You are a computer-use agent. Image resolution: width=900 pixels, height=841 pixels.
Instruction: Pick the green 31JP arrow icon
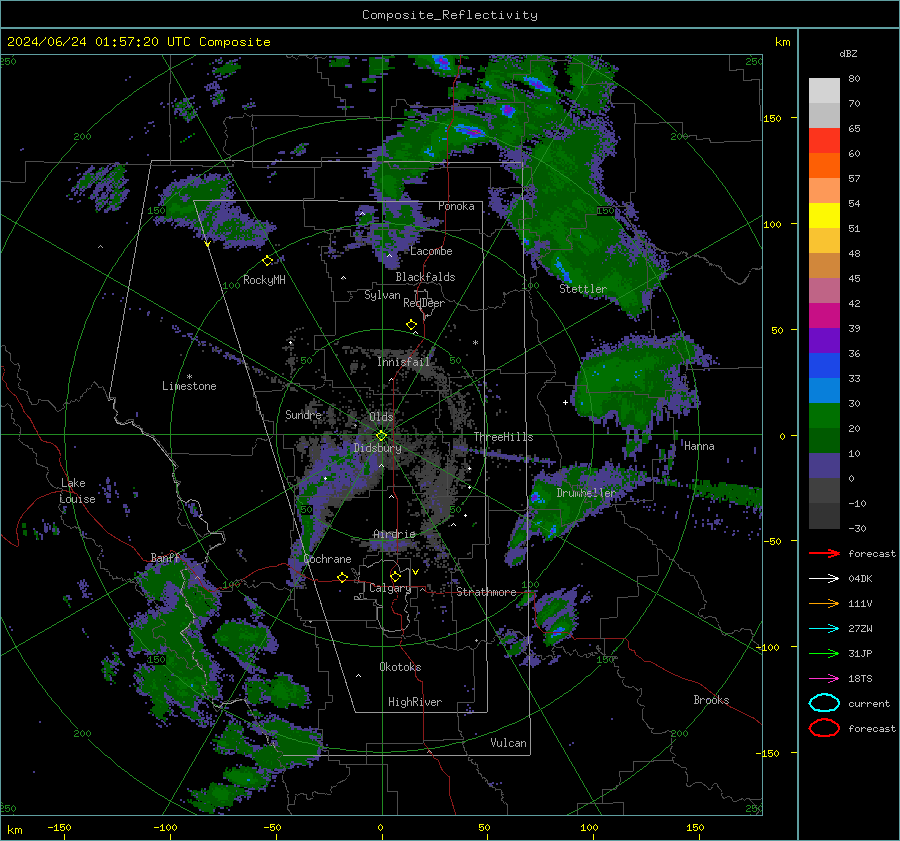pos(824,653)
